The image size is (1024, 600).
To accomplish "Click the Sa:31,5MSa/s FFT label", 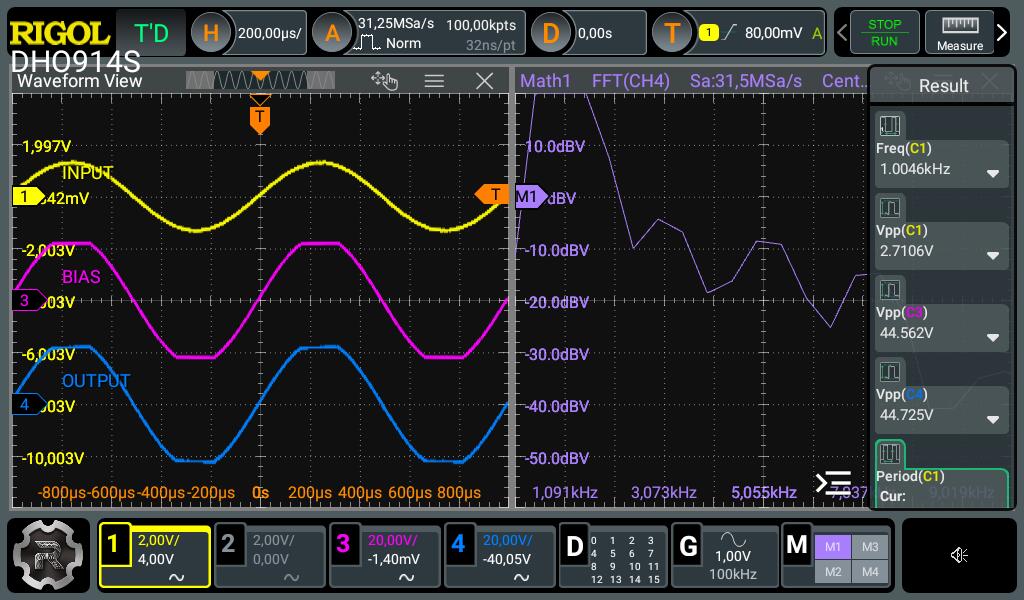I will pyautogui.click(x=745, y=81).
